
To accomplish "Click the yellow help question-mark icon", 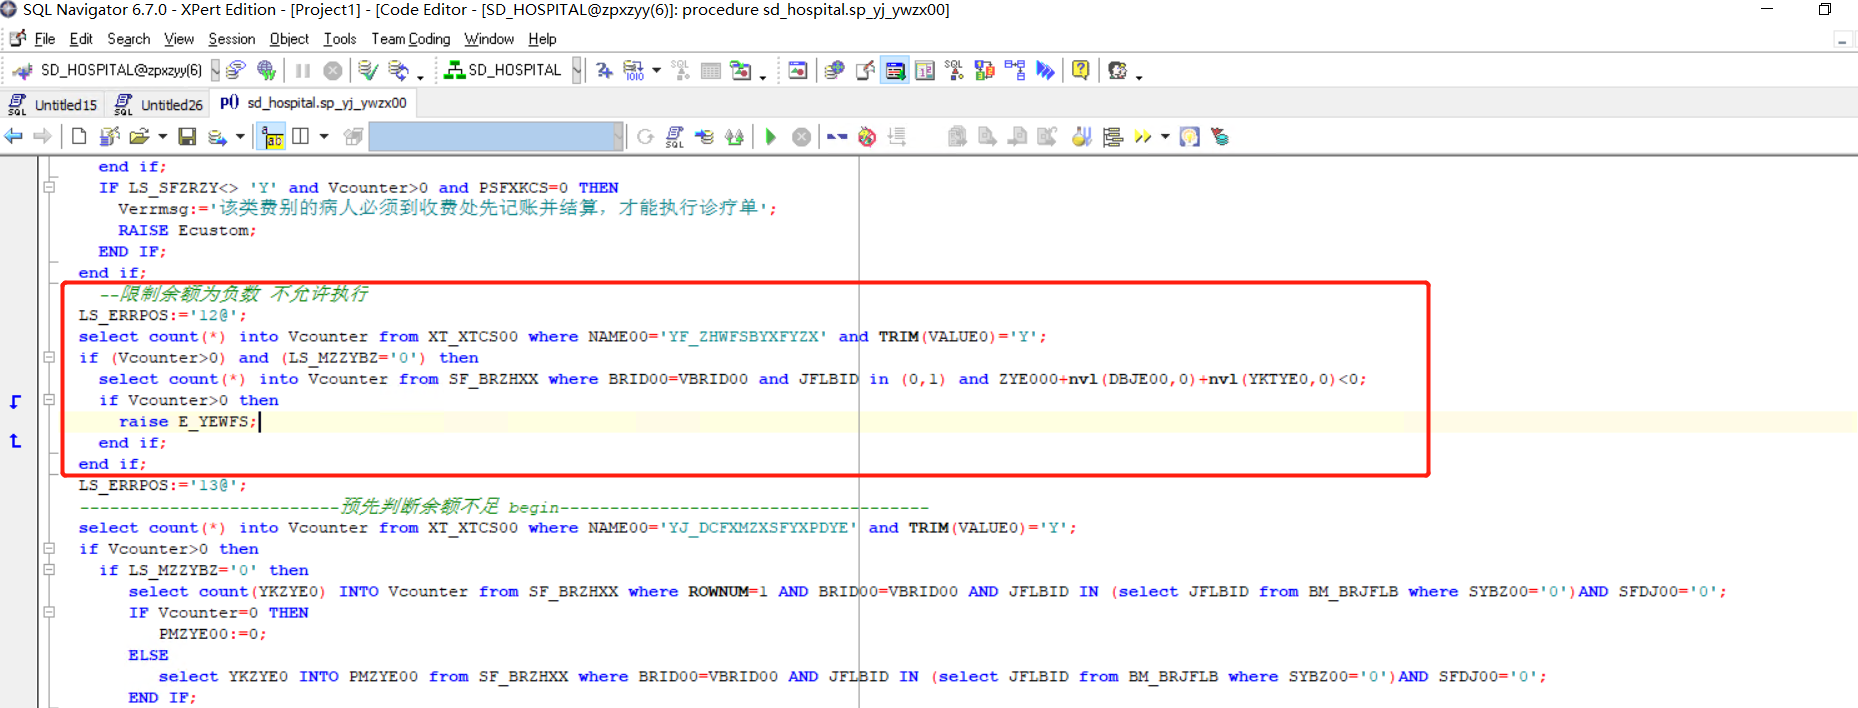I will pyautogui.click(x=1081, y=70).
